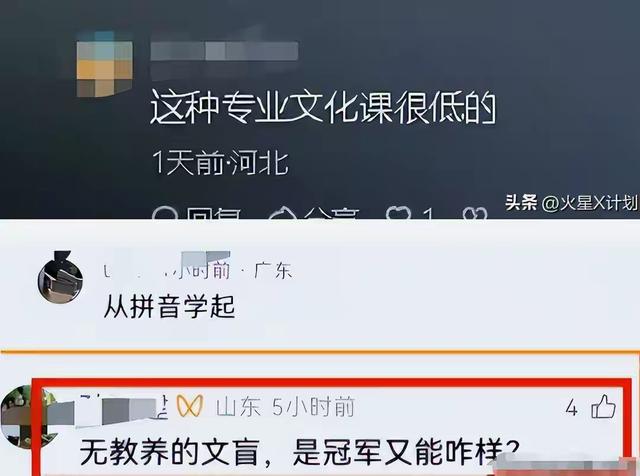Tap the 分享 share arrow icon
This screenshot has width=640, height=476.
click(281, 213)
